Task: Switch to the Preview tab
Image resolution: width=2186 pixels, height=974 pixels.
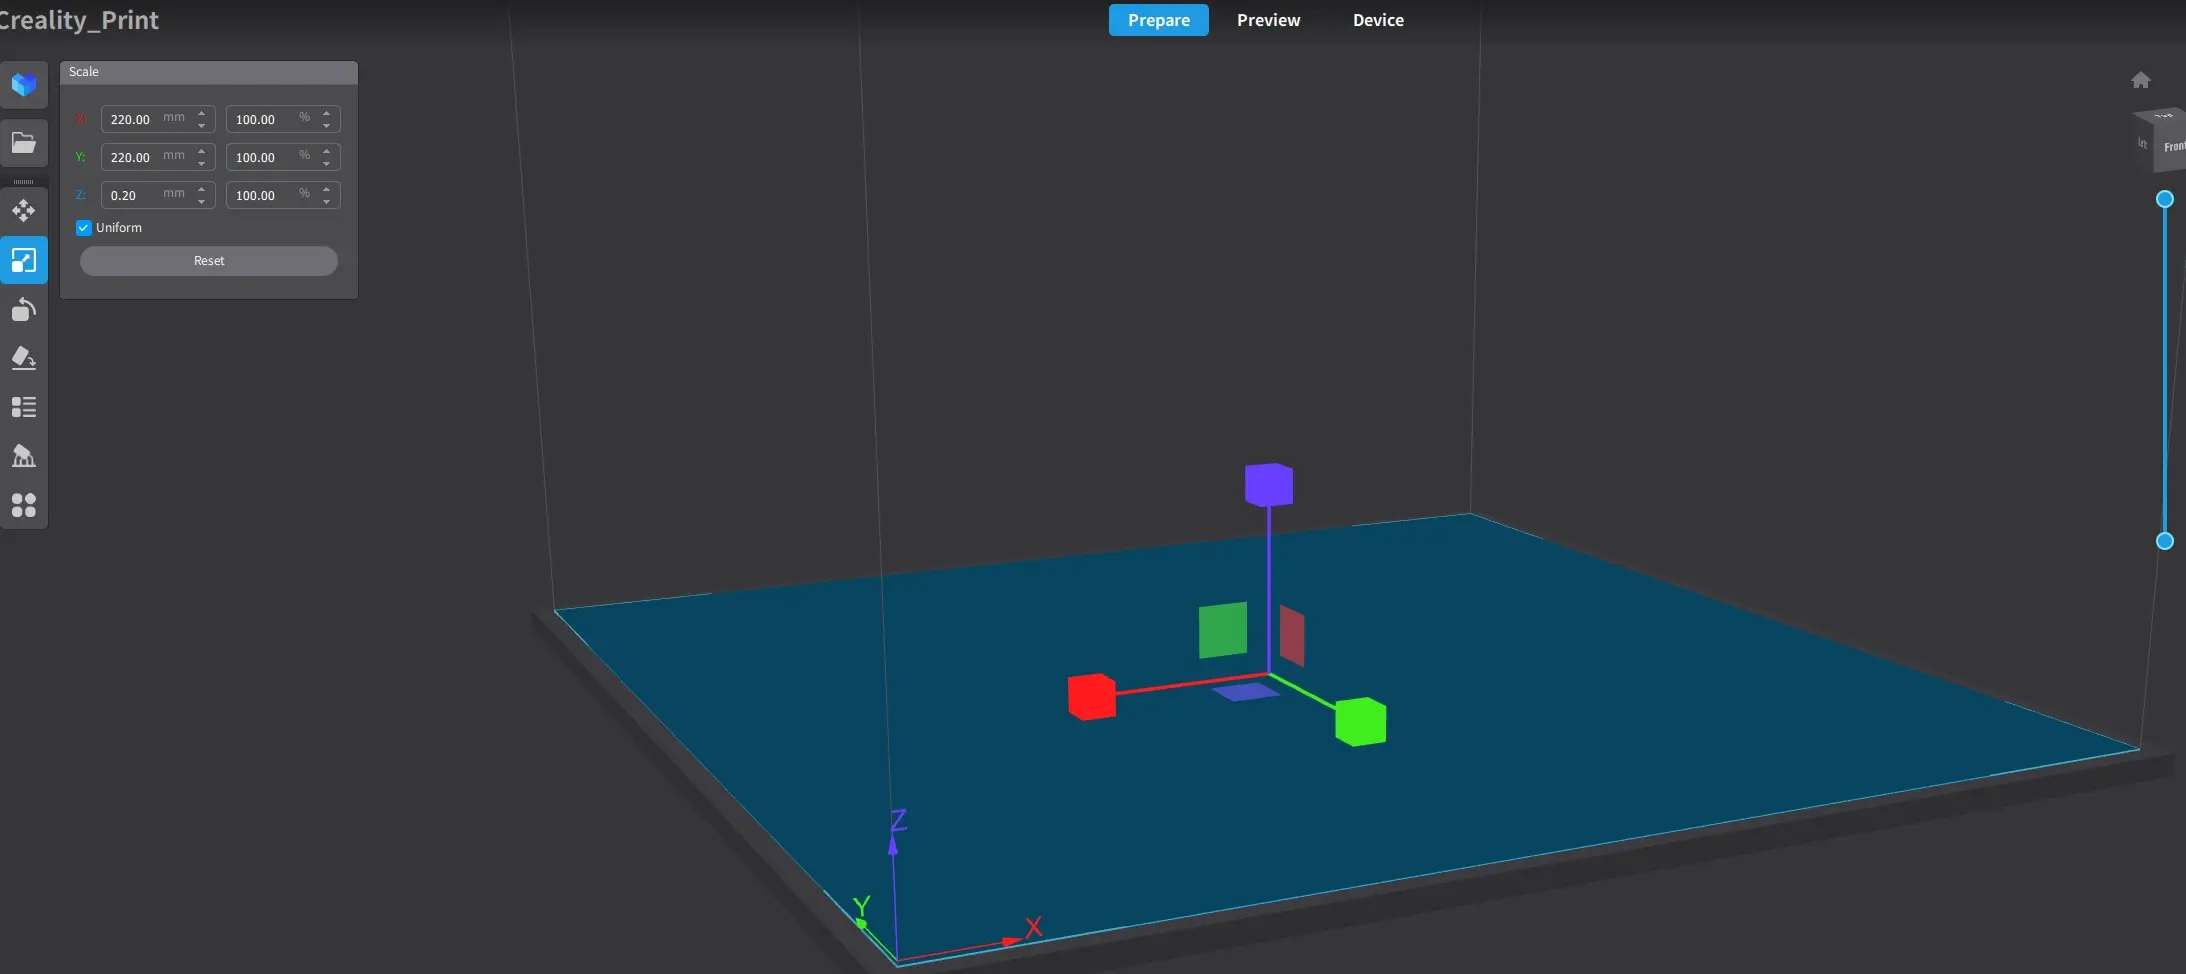Action: pyautogui.click(x=1268, y=20)
